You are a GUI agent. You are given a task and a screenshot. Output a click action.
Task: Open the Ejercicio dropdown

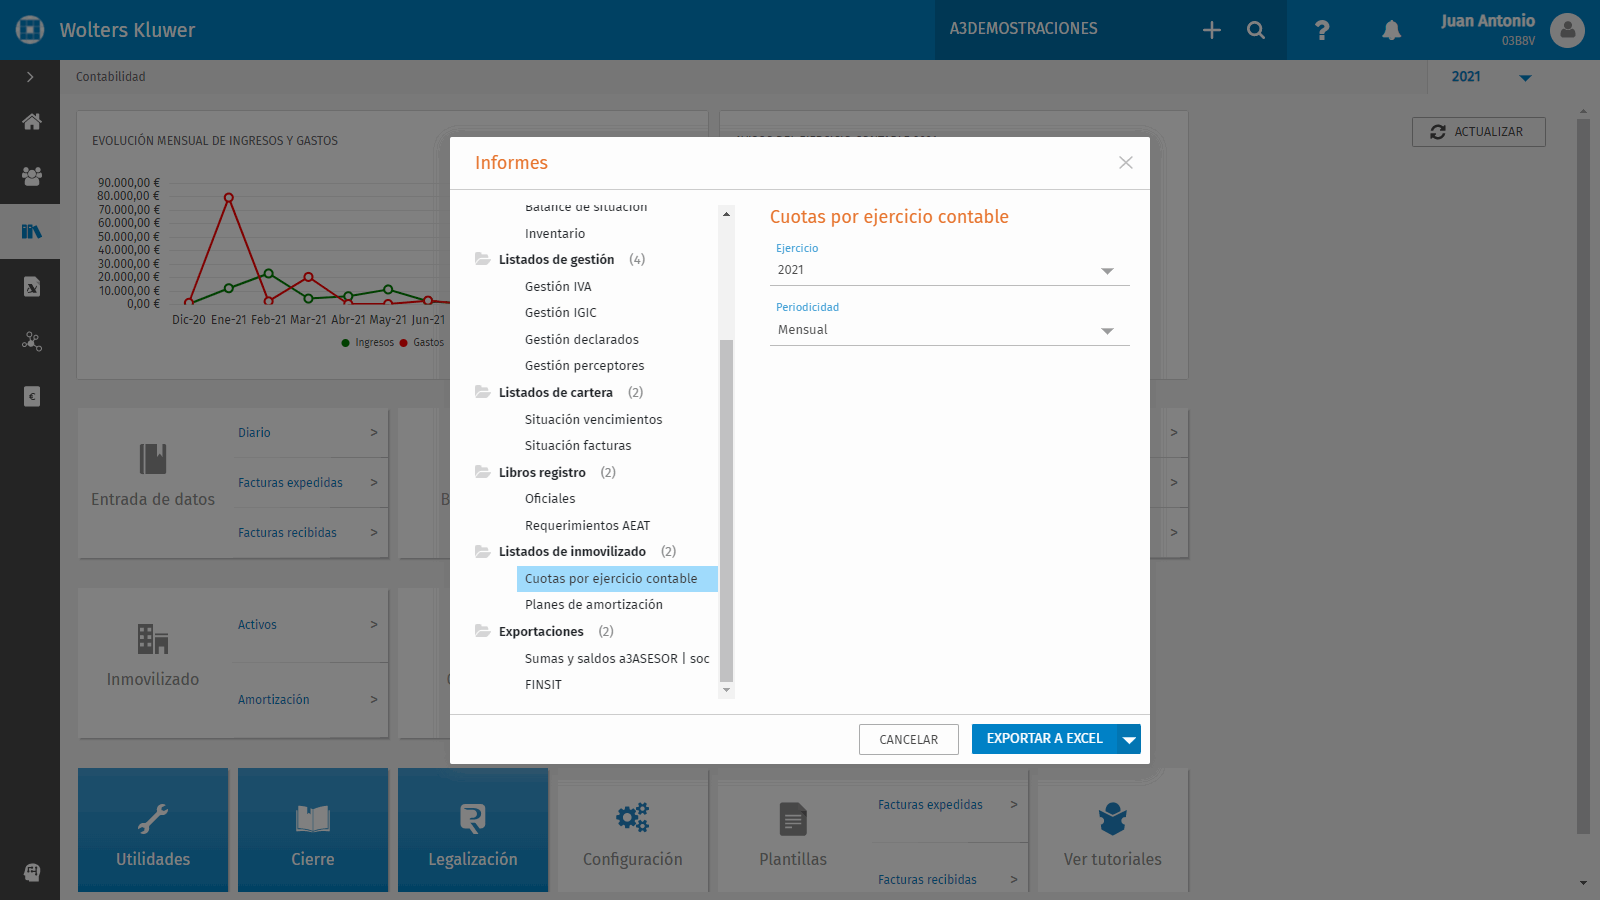950,270
